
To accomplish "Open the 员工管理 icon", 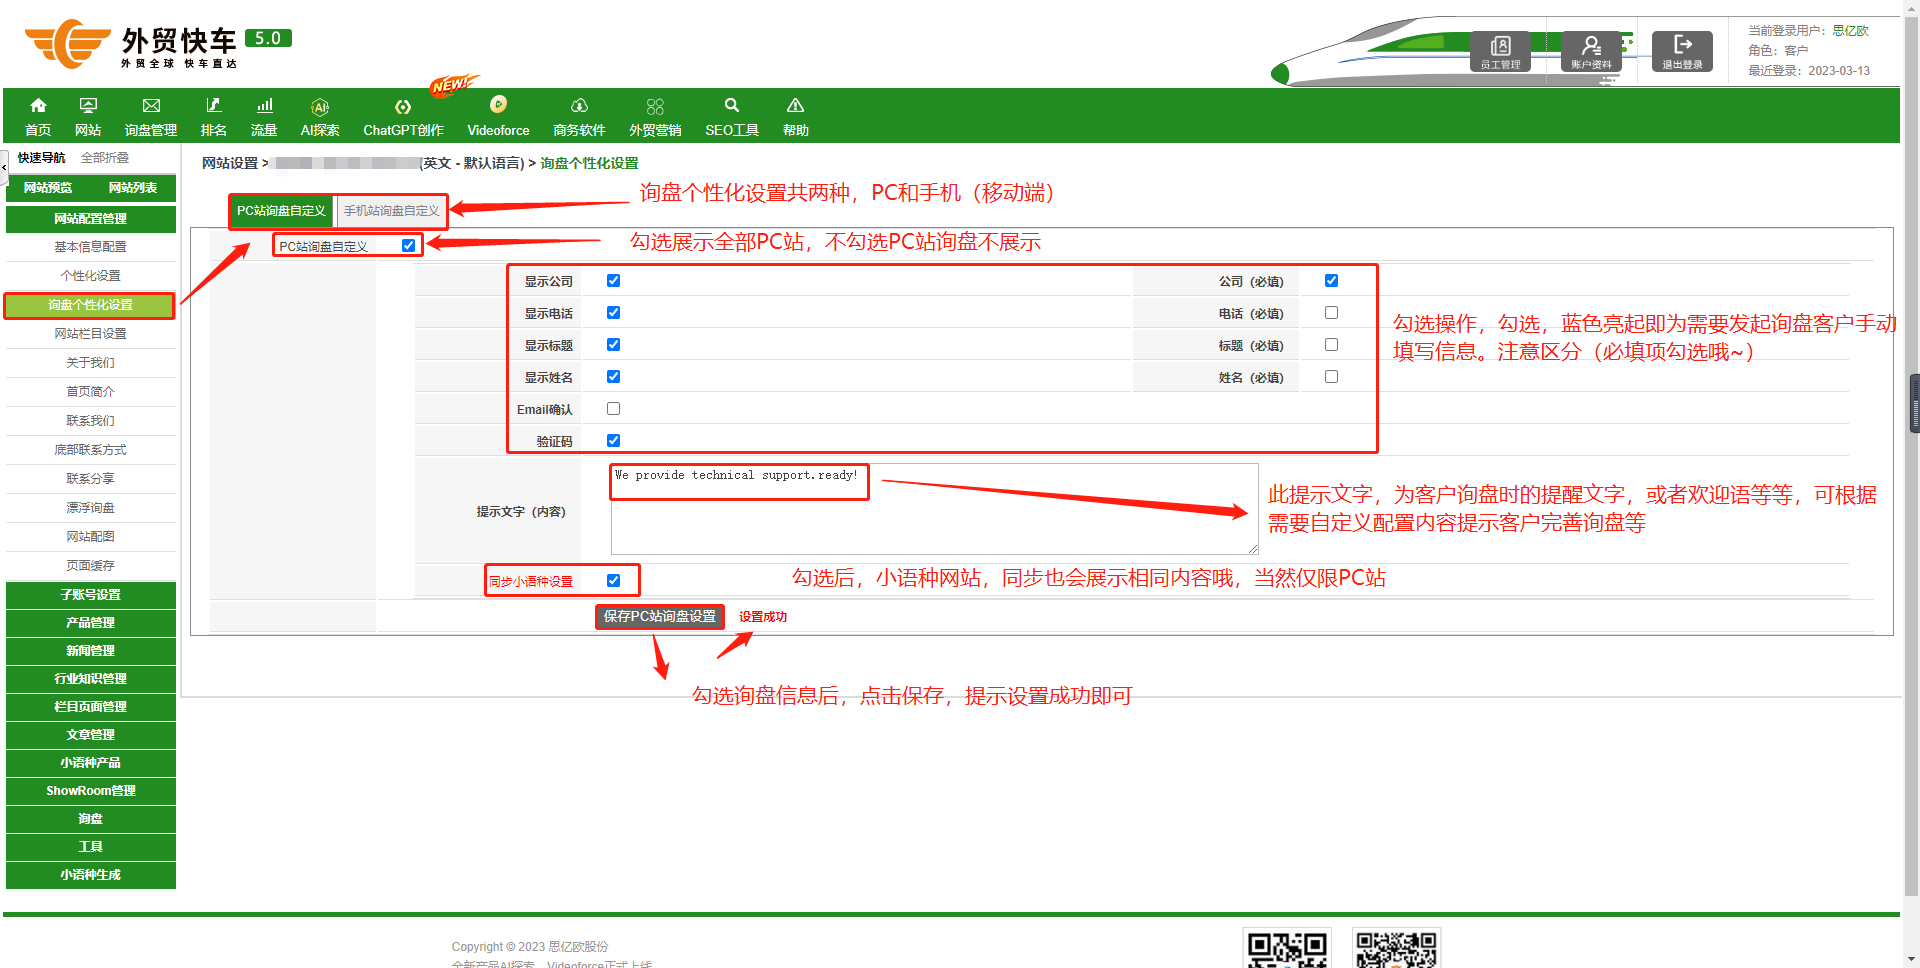I will pos(1500,46).
